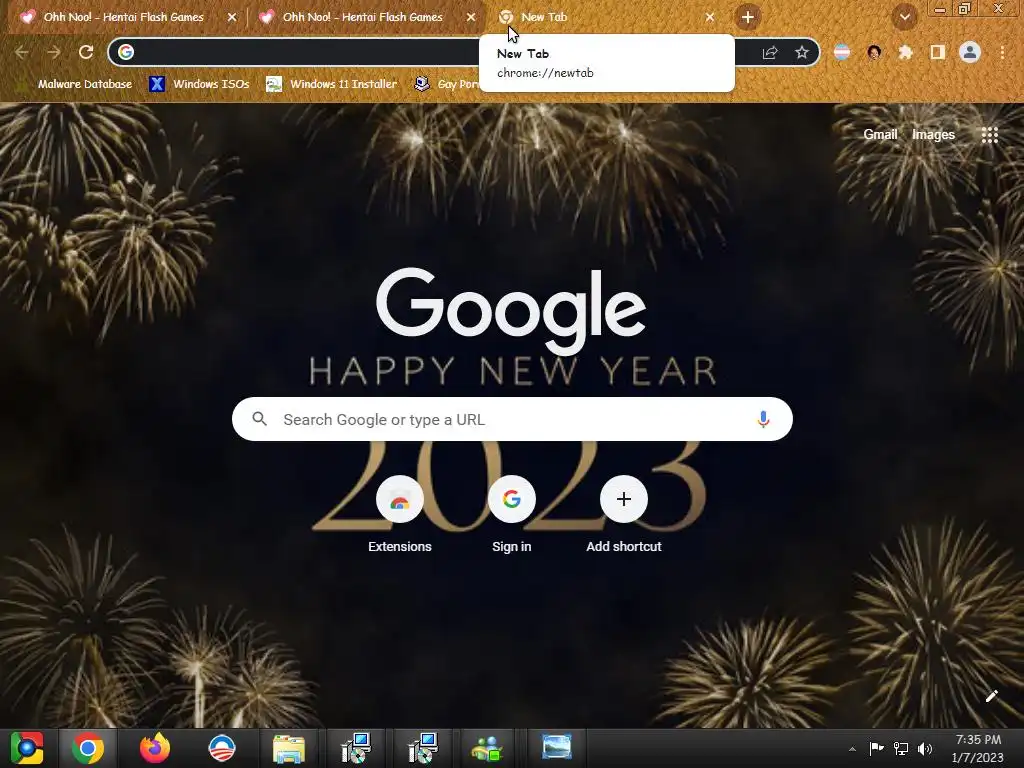
Task: Go forward to next page
Action: click(x=54, y=52)
